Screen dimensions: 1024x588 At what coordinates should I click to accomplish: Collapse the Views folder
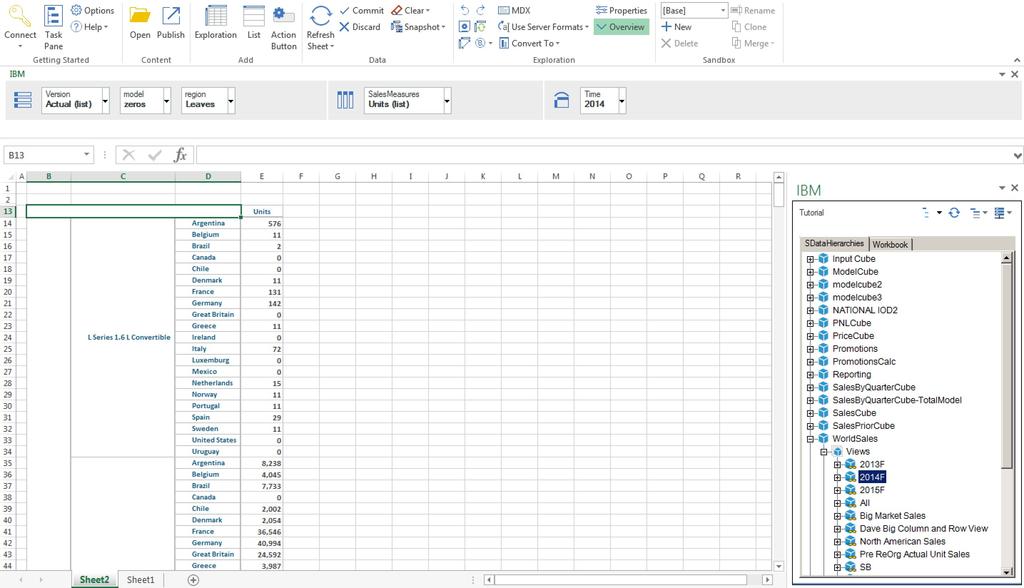824,452
